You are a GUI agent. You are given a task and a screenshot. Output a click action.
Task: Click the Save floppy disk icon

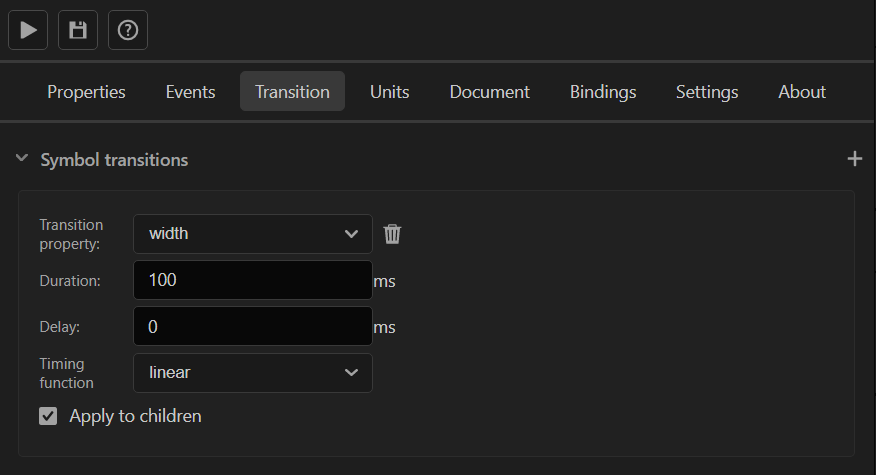[78, 30]
